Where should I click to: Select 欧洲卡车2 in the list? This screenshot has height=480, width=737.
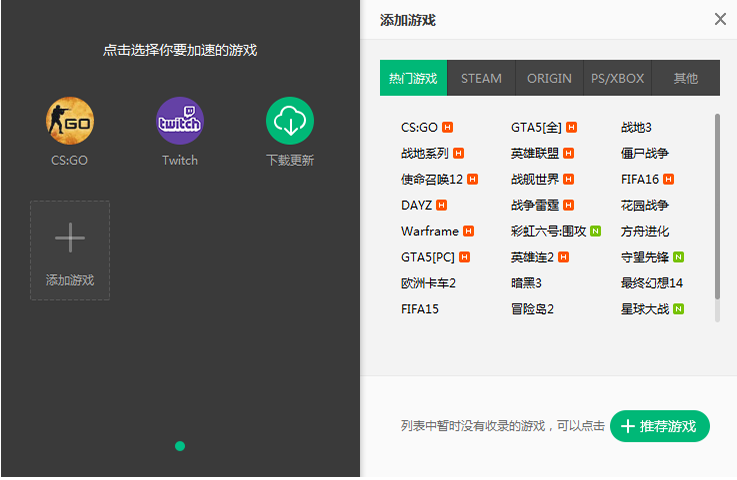point(428,283)
